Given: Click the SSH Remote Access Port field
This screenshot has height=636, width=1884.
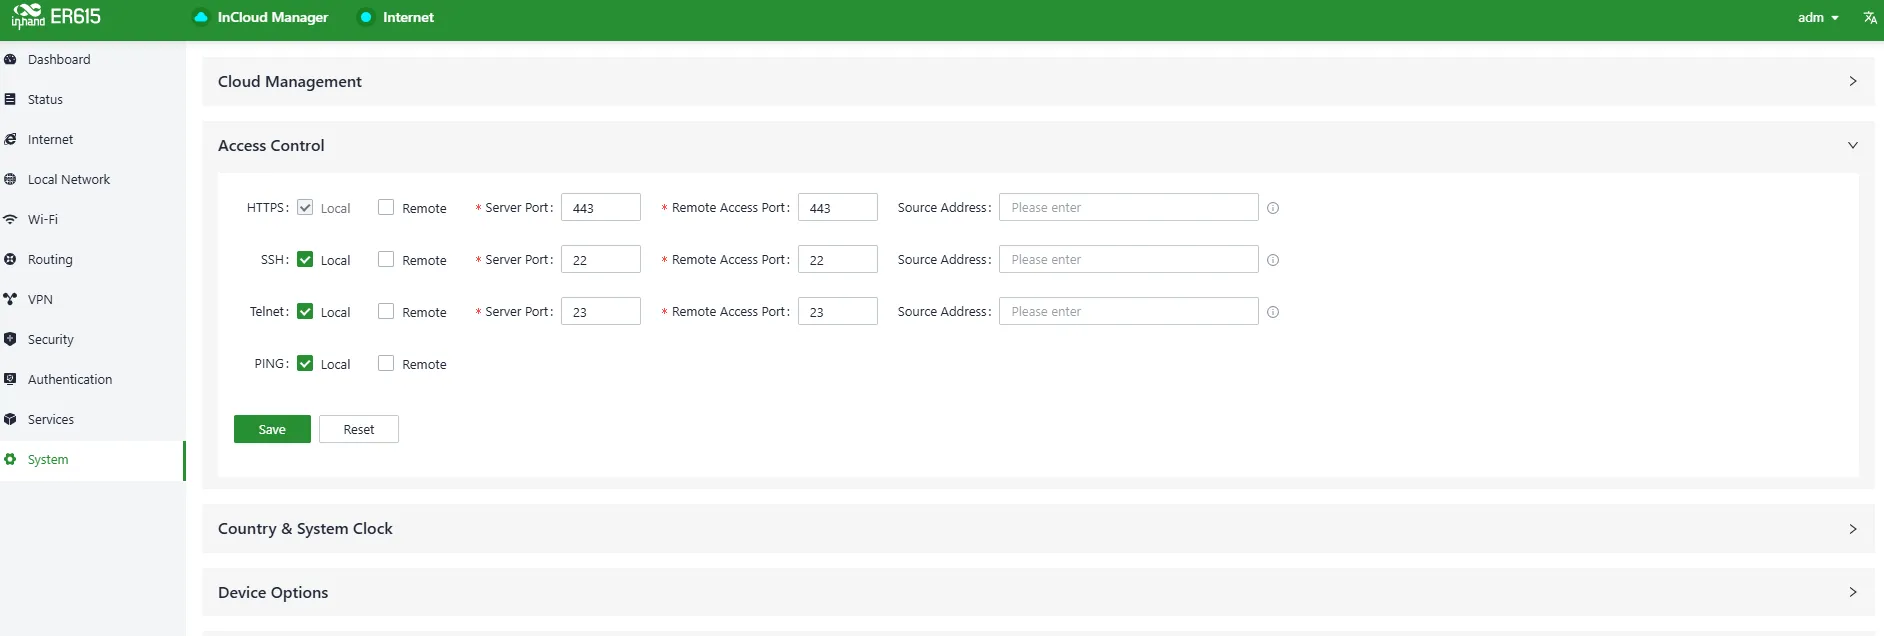Looking at the screenshot, I should [x=838, y=259].
